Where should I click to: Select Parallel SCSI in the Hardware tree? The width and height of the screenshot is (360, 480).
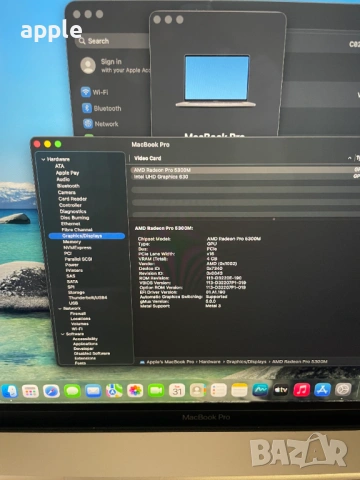pyautogui.click(x=78, y=259)
